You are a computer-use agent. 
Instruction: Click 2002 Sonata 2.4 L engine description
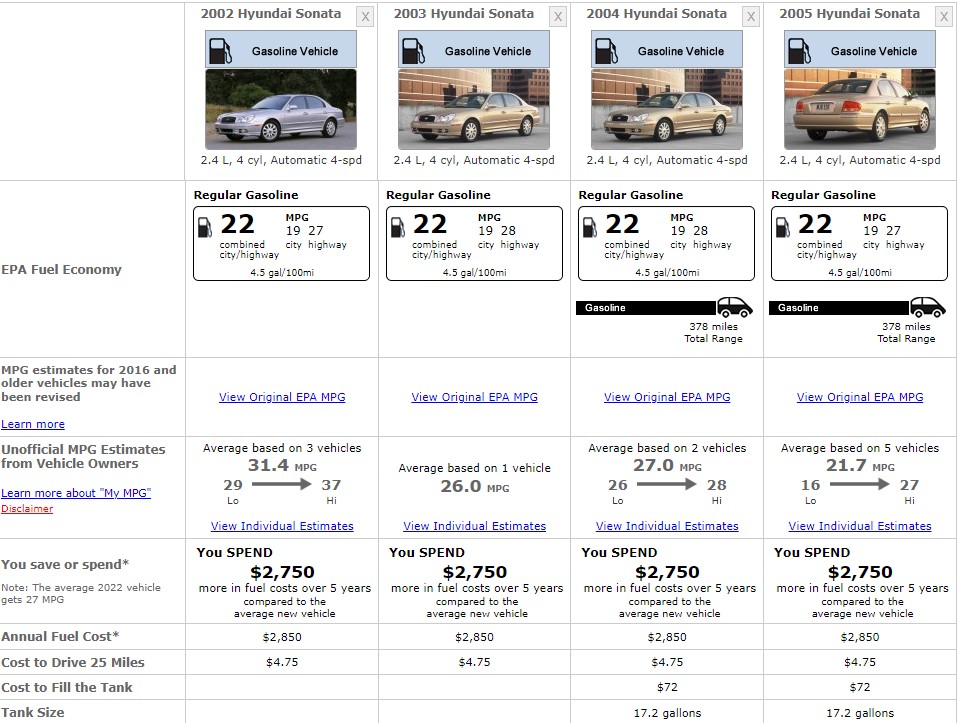tap(281, 160)
